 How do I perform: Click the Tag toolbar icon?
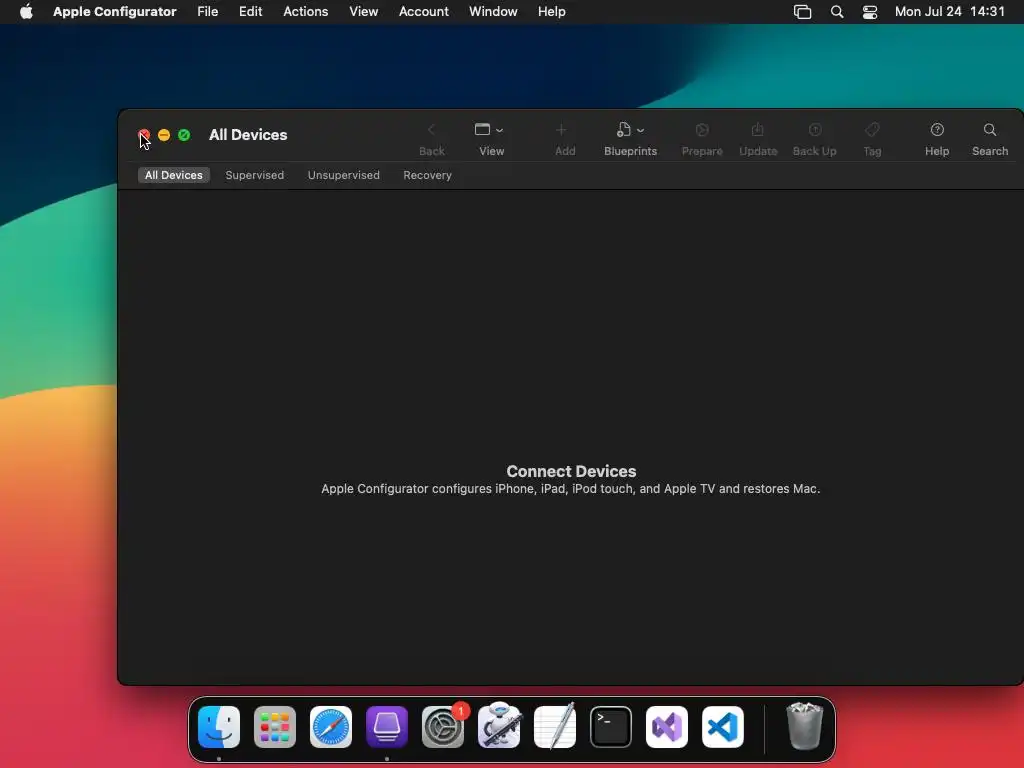[872, 130]
